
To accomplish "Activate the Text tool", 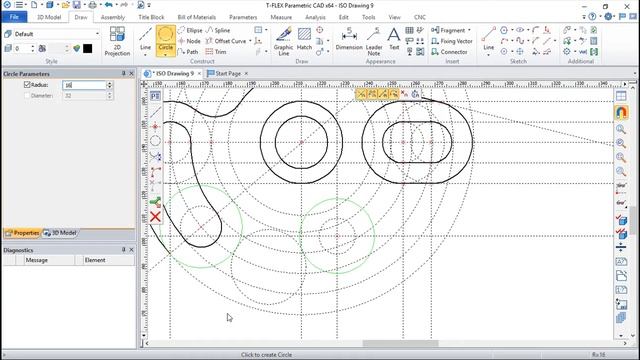I will pos(394,39).
